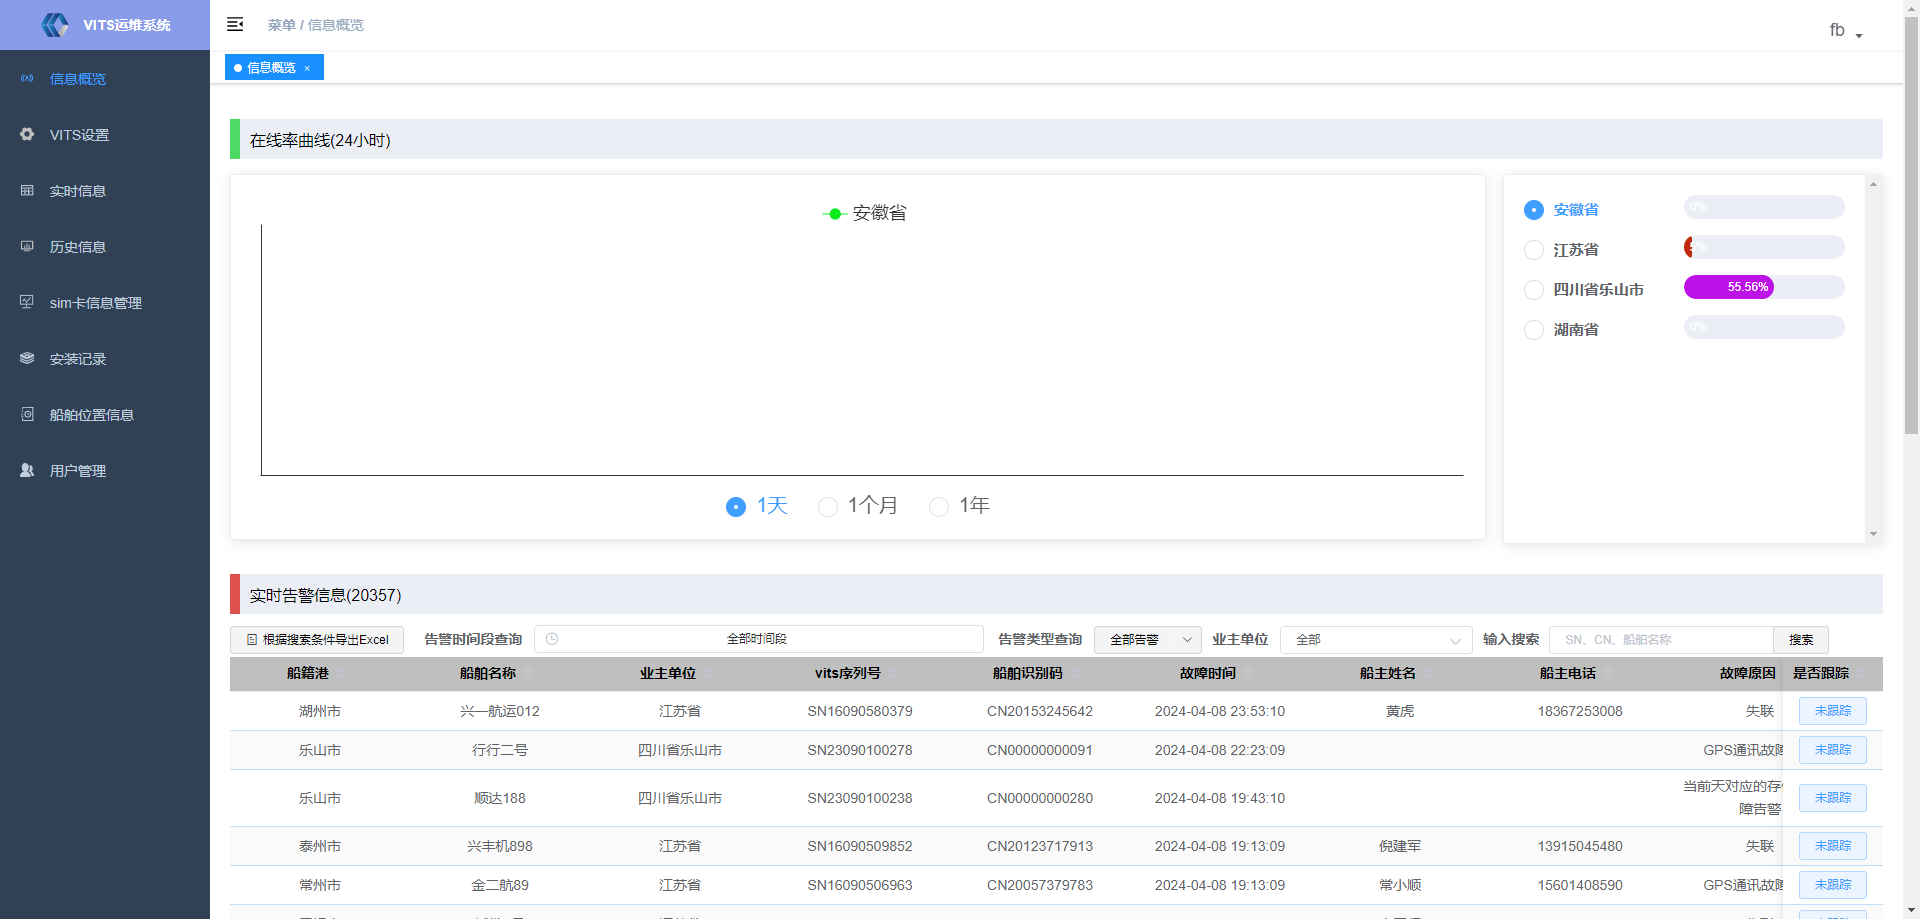Click the 江苏省 online rate progress bar
This screenshot has width=1920, height=919.
point(1764,247)
